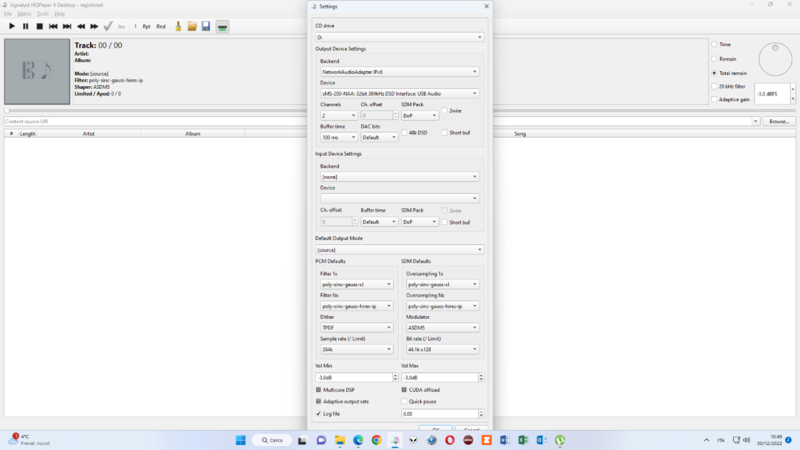Open the Dither TPDF dropdown
The image size is (800, 450).
click(356, 328)
